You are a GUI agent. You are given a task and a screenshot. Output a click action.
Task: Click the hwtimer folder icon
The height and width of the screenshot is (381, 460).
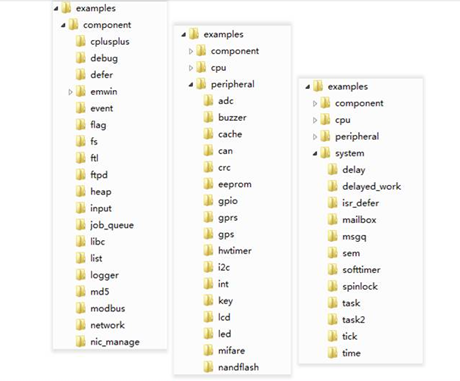click(x=208, y=250)
